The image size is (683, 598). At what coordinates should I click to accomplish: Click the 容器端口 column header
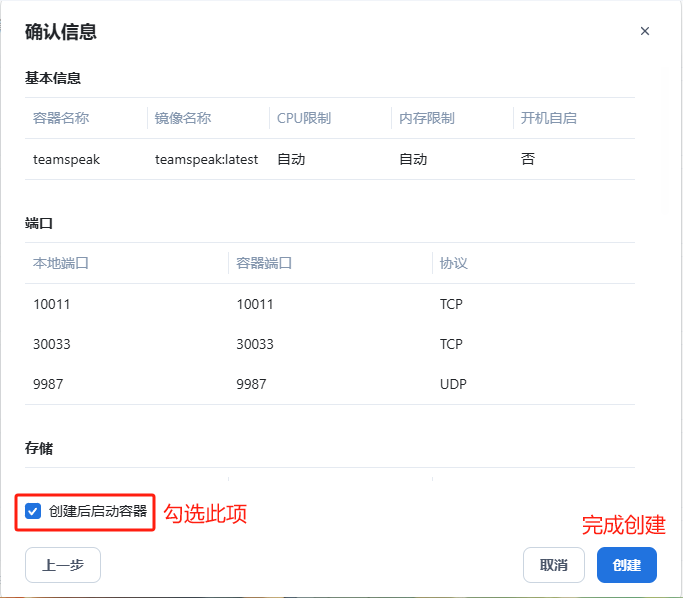(x=264, y=263)
